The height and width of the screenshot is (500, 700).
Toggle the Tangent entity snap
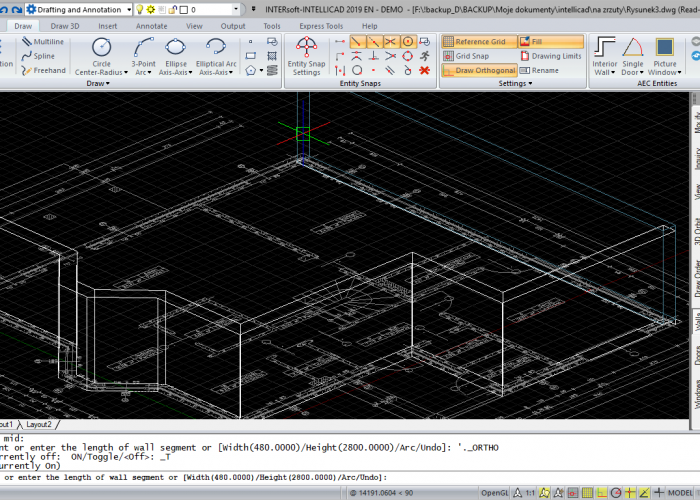(x=408, y=70)
